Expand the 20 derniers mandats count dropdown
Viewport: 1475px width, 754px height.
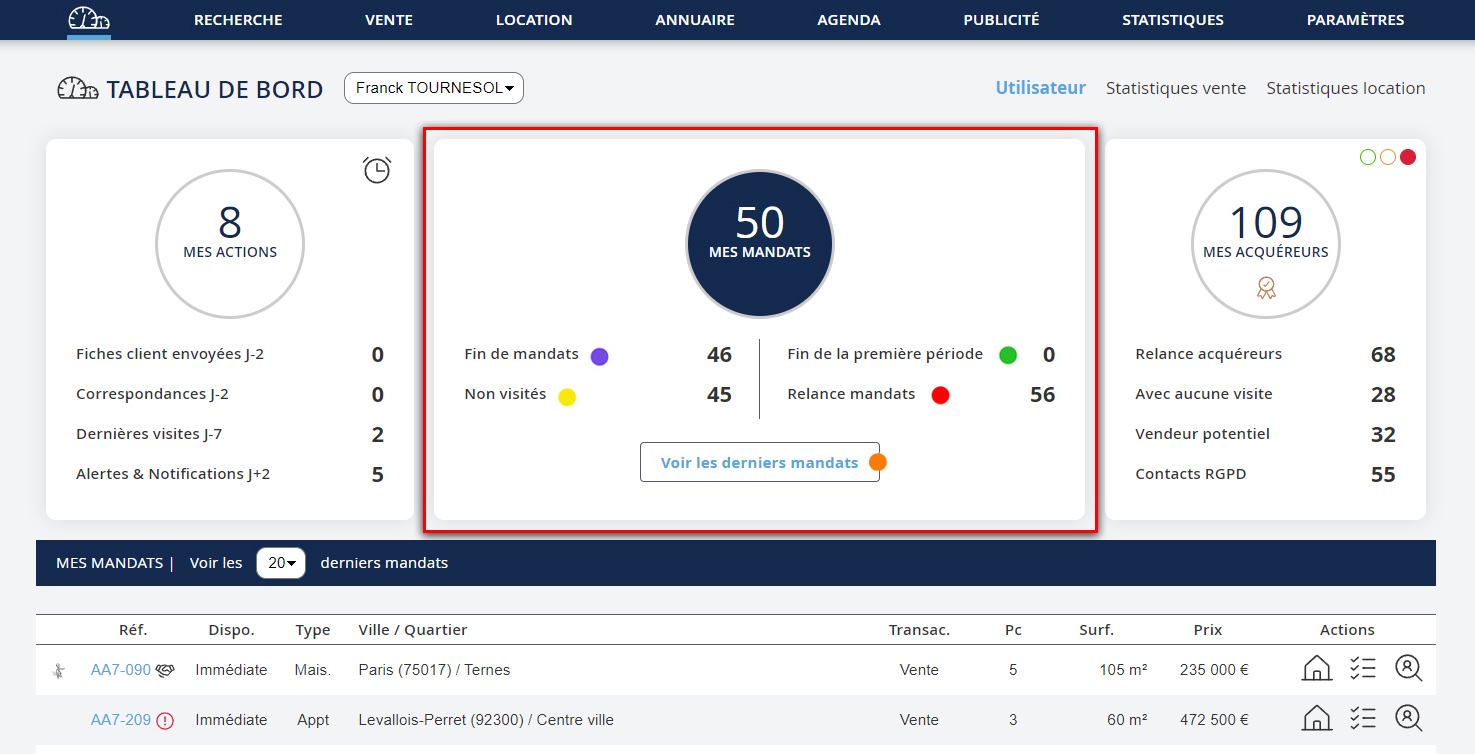coord(281,563)
